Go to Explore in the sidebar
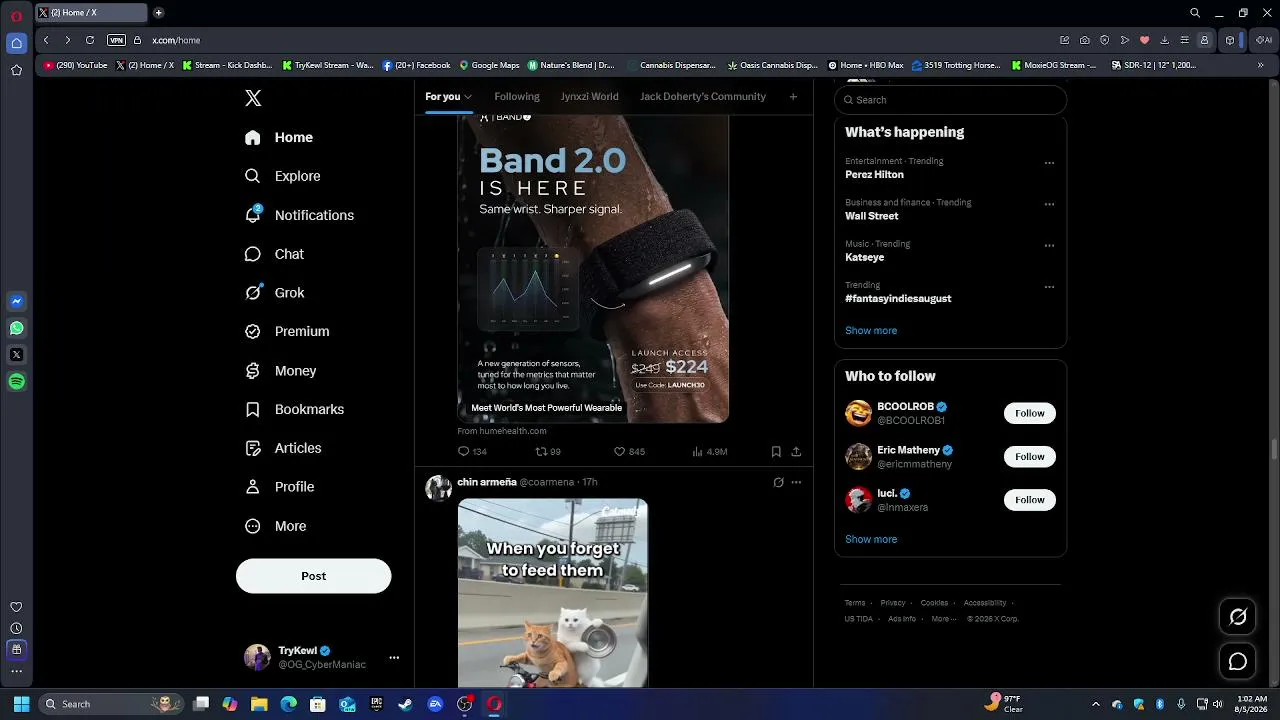1280x720 pixels. tap(283, 176)
